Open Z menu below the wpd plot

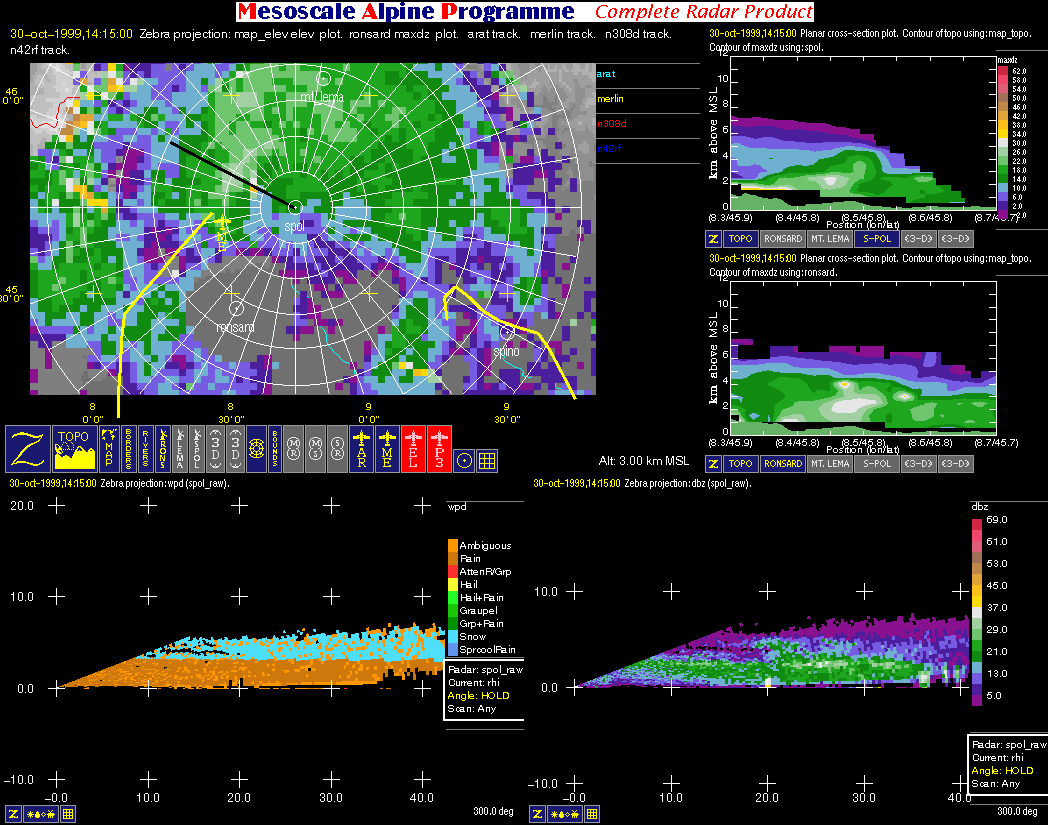point(10,814)
